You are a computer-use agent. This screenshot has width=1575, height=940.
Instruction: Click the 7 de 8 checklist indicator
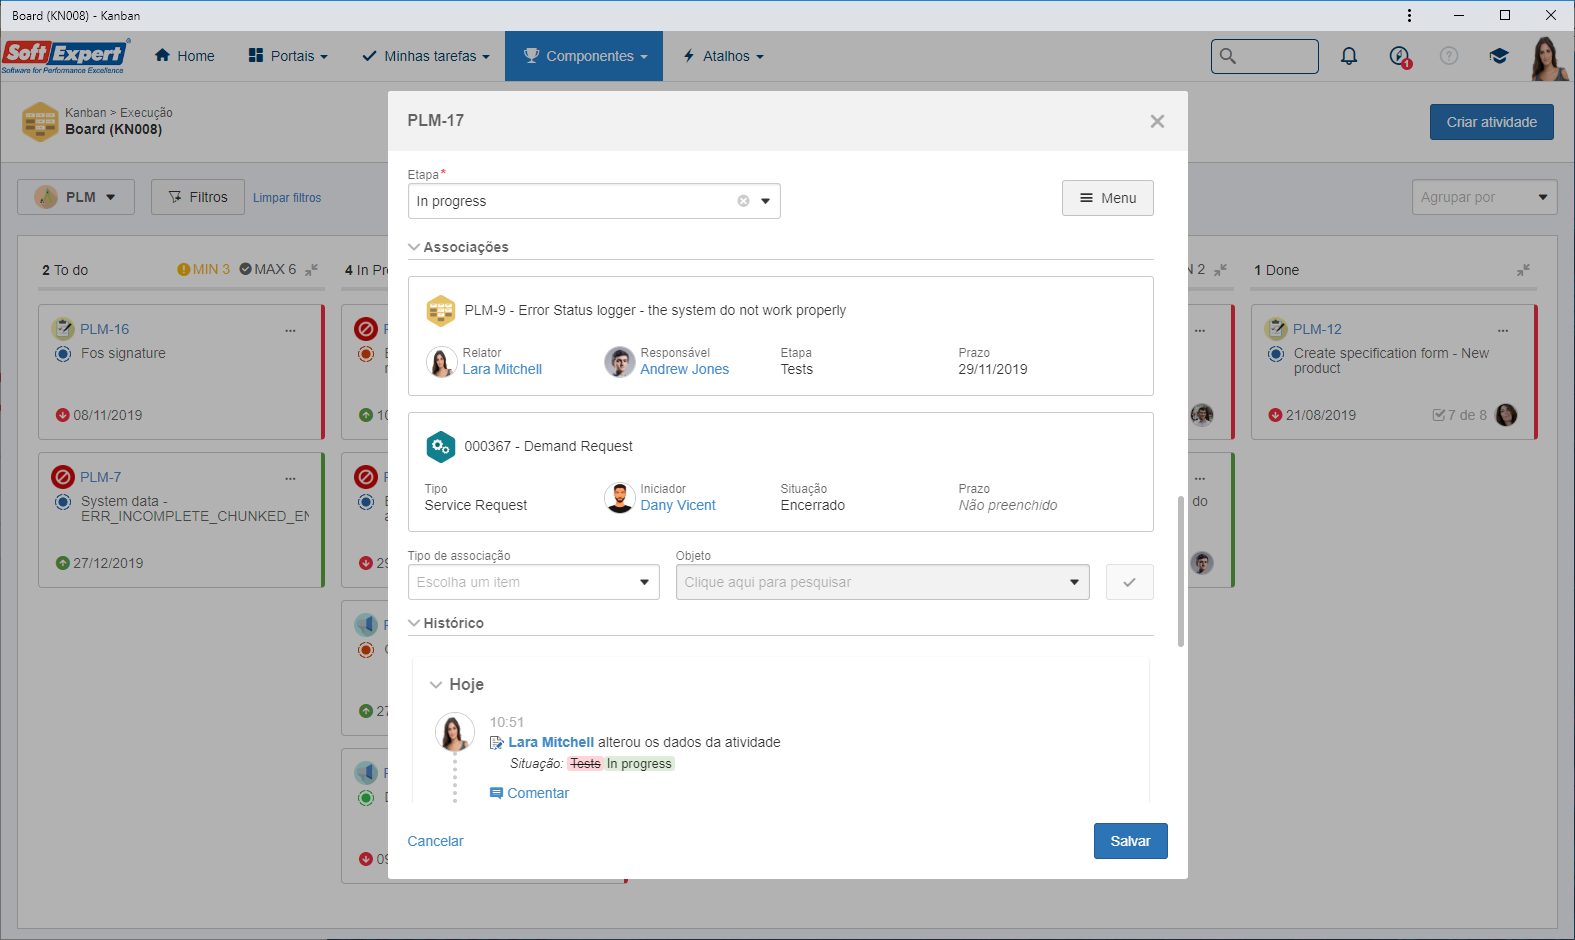pos(1459,415)
